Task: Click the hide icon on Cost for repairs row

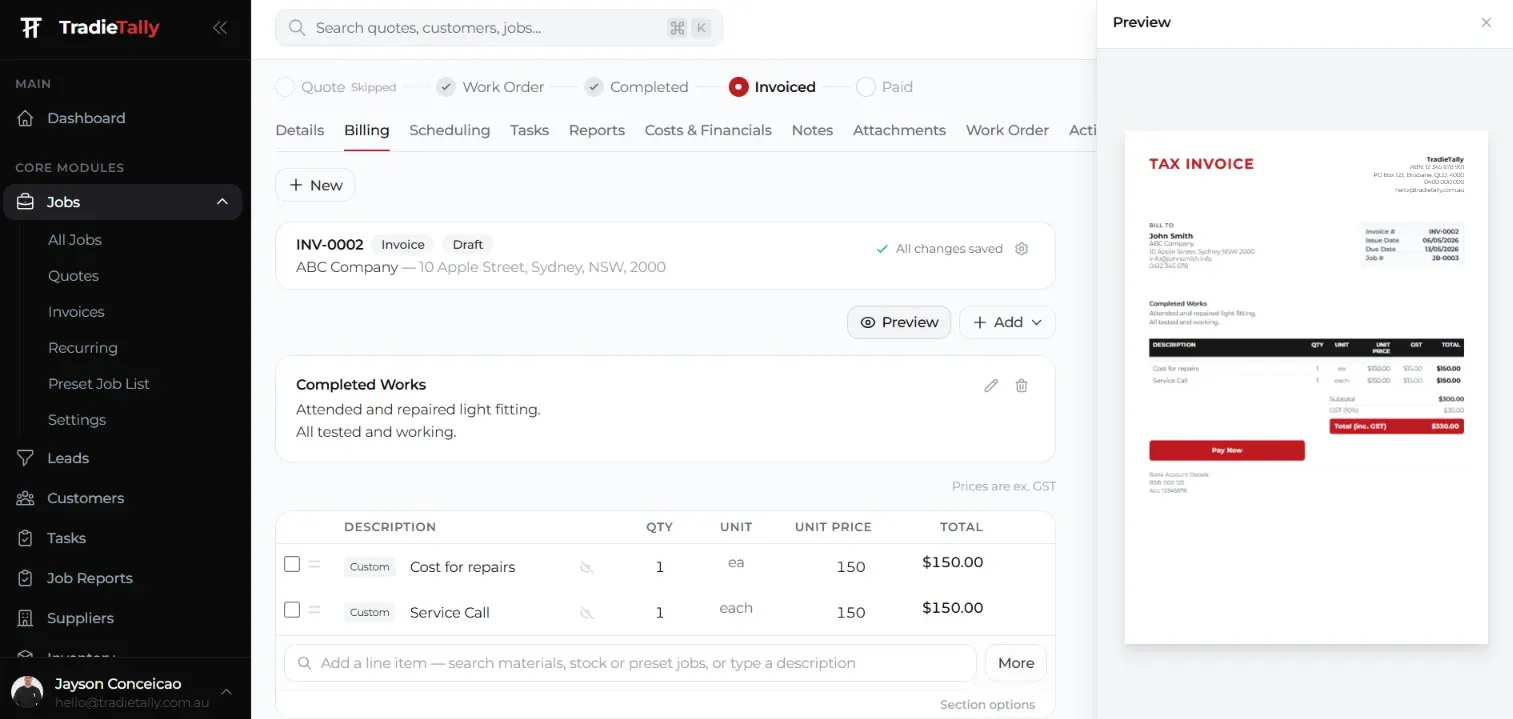Action: click(x=587, y=567)
